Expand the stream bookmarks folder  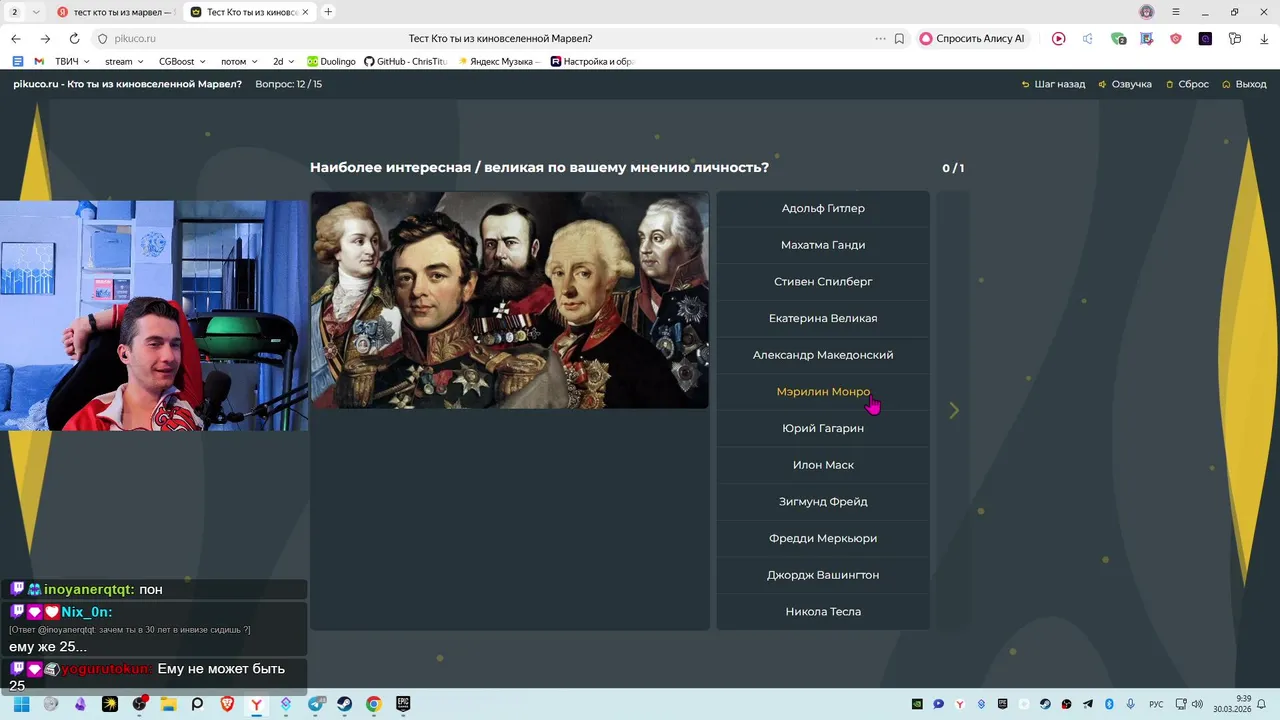coord(125,61)
